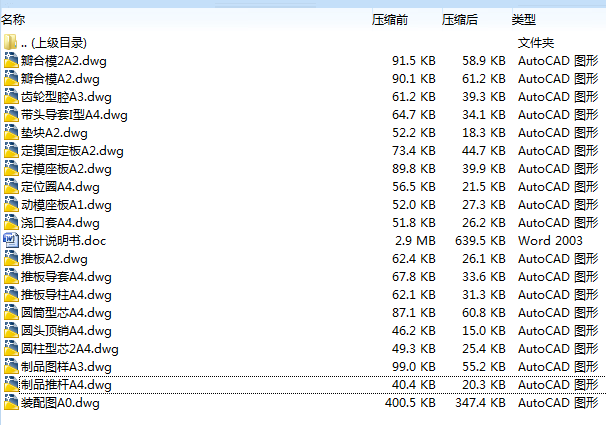Click the 400.5 KB original size value
The height and width of the screenshot is (425, 606).
pos(410,403)
